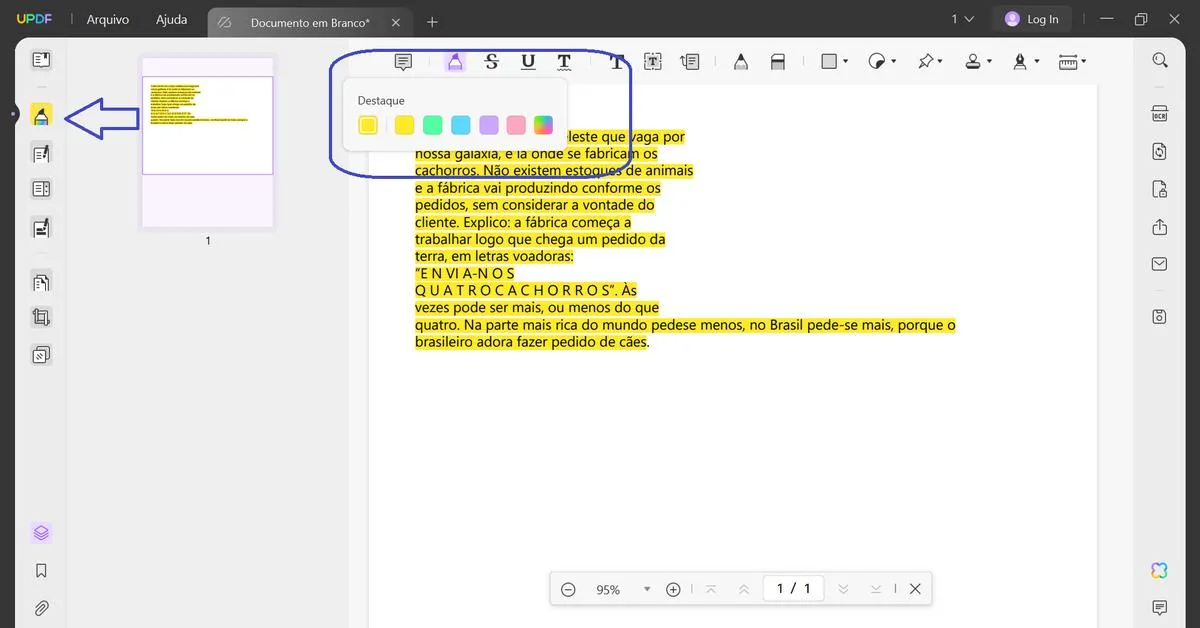Screen dimensions: 1200x628
Task: Send the file by email icon
Action: pos(1160,265)
